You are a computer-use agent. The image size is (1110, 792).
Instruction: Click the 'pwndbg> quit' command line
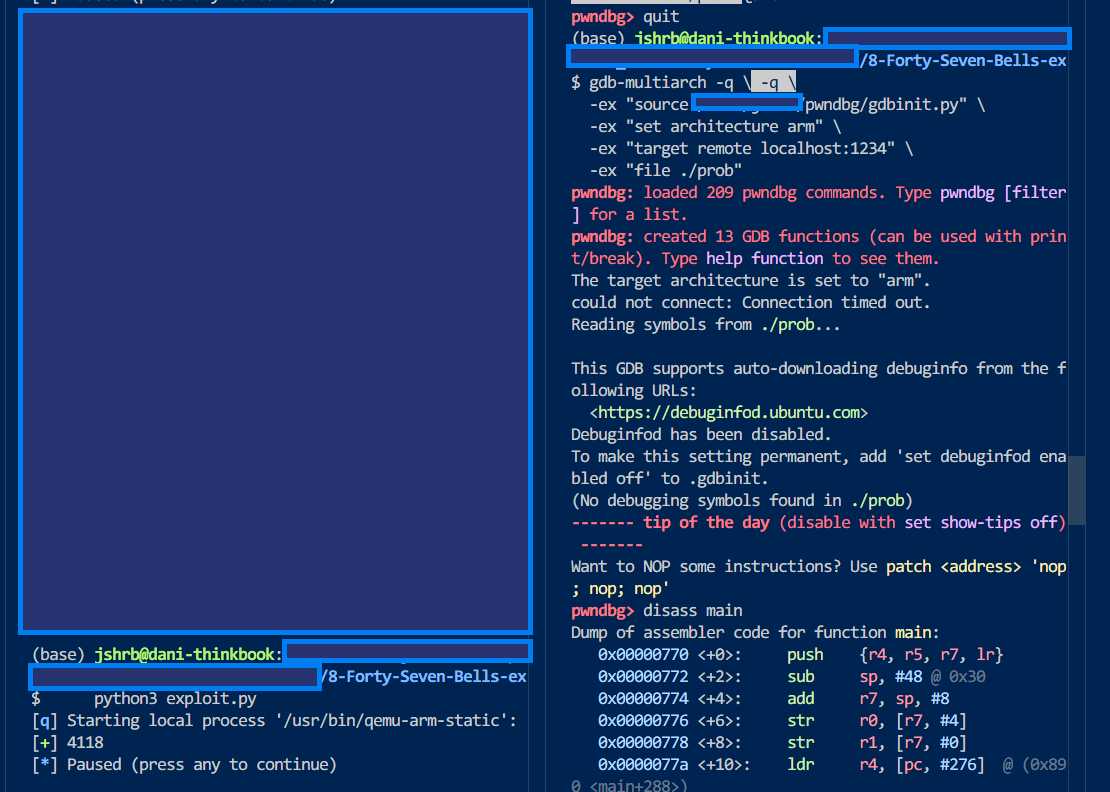click(625, 16)
